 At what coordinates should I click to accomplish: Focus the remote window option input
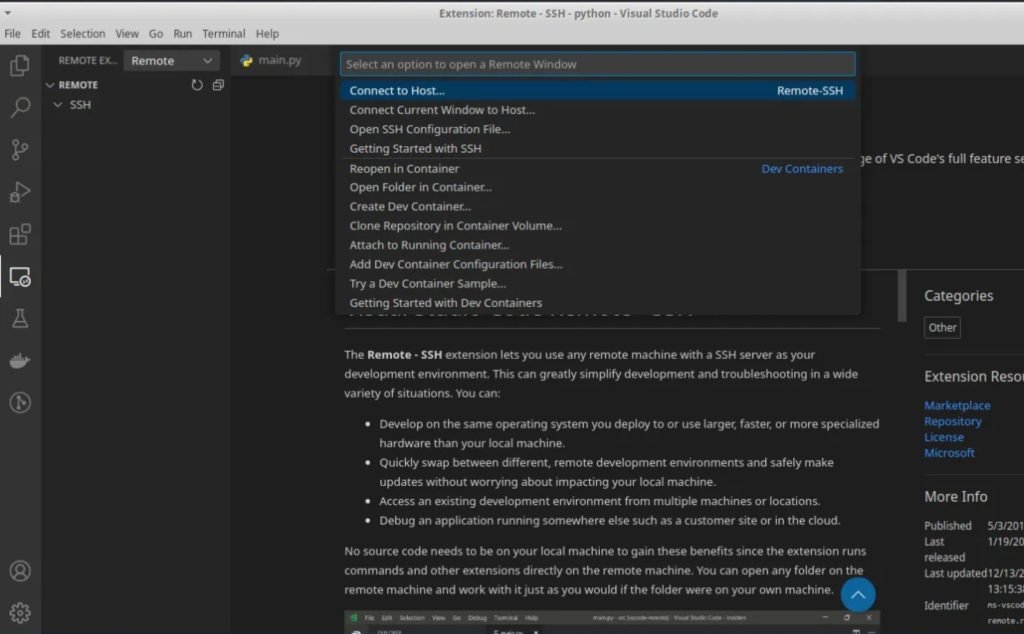click(598, 64)
